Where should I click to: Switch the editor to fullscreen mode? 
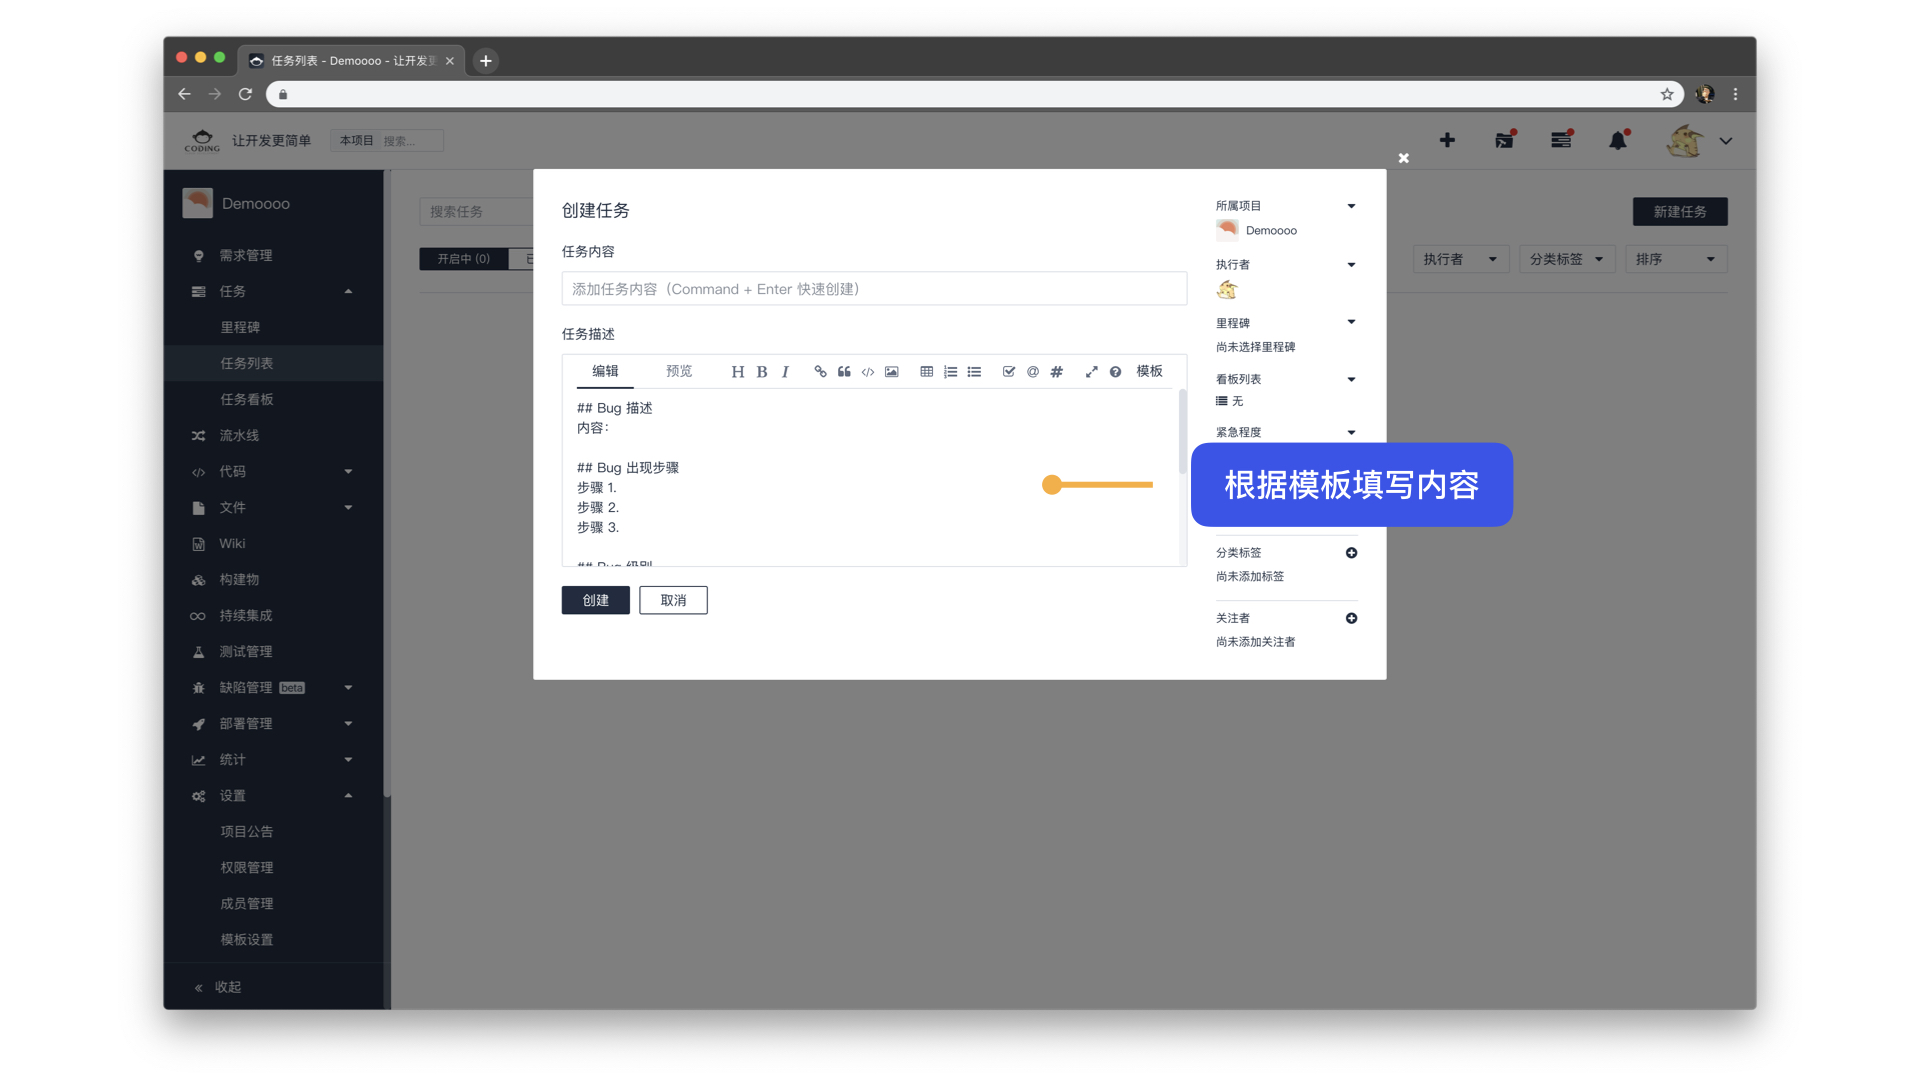1092,372
